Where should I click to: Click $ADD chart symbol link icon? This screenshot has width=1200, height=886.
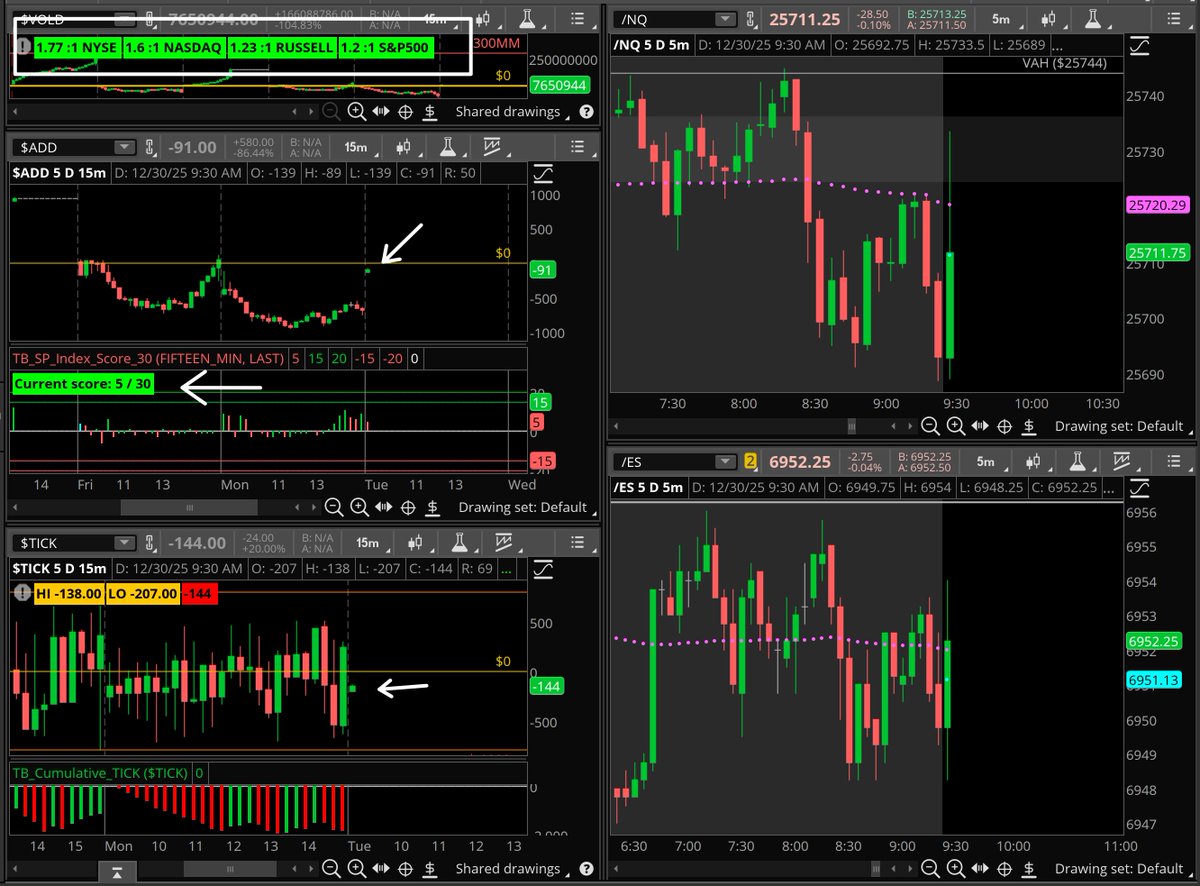point(150,148)
